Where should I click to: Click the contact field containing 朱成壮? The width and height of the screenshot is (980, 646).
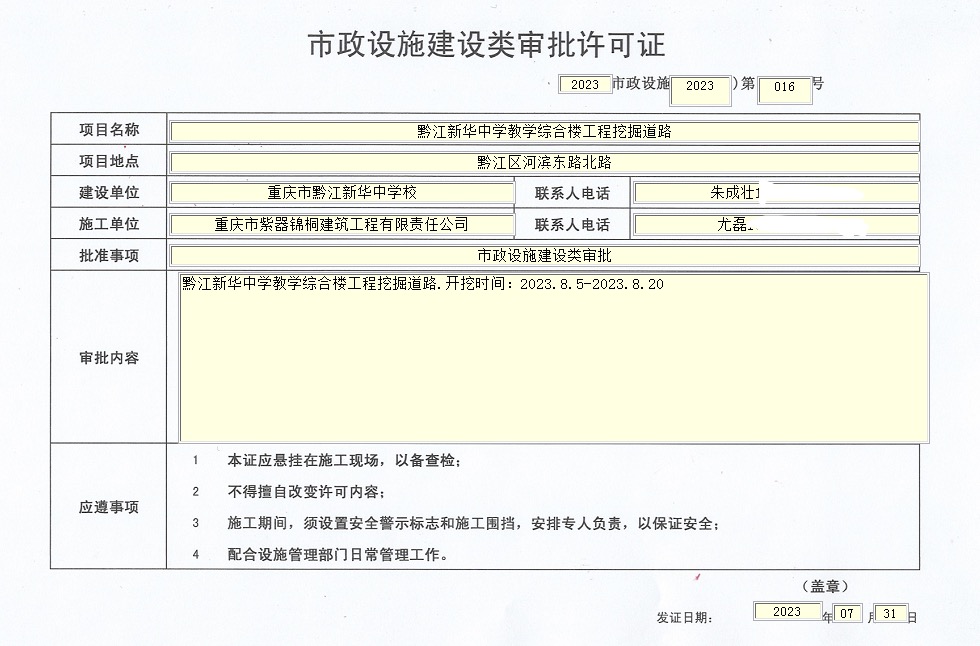pyautogui.click(x=776, y=192)
